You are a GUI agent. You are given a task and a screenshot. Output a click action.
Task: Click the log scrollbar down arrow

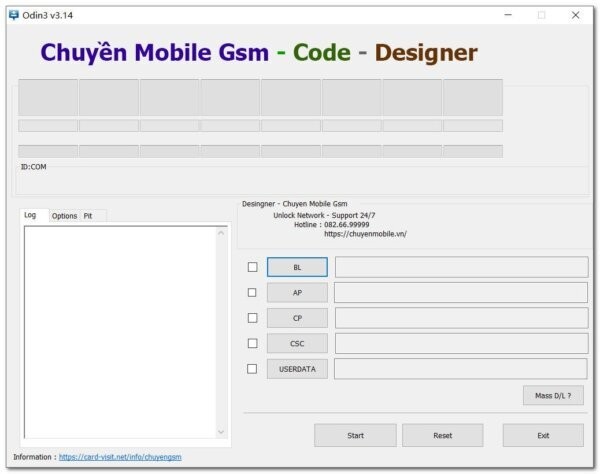(221, 432)
